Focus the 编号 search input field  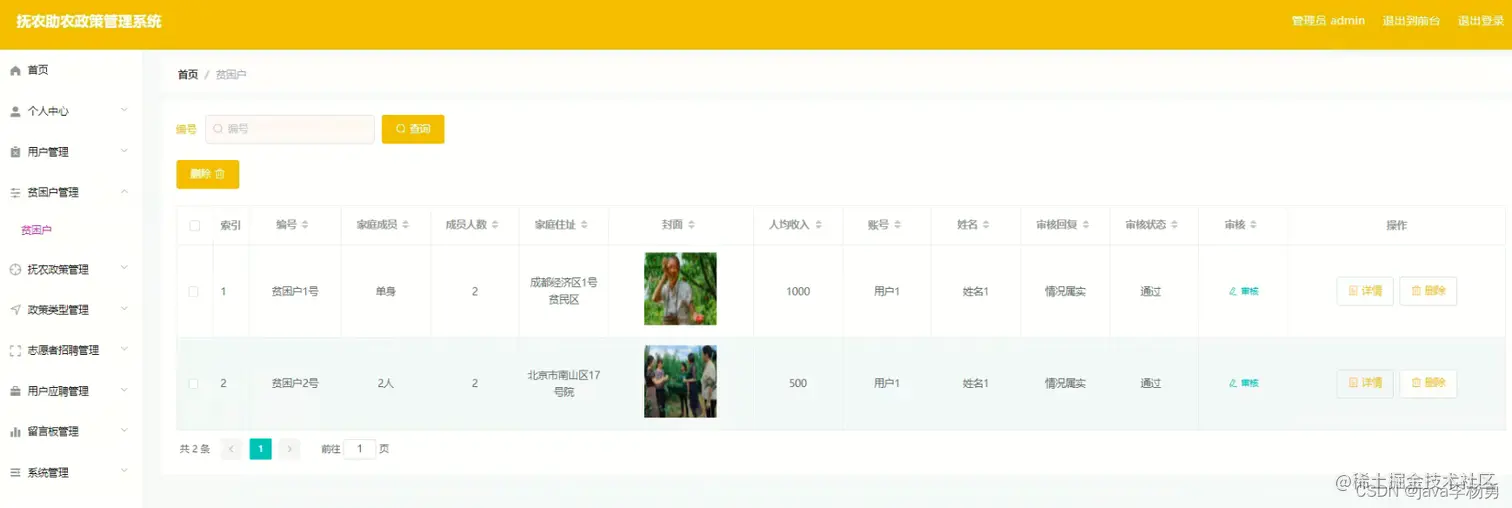coord(290,129)
